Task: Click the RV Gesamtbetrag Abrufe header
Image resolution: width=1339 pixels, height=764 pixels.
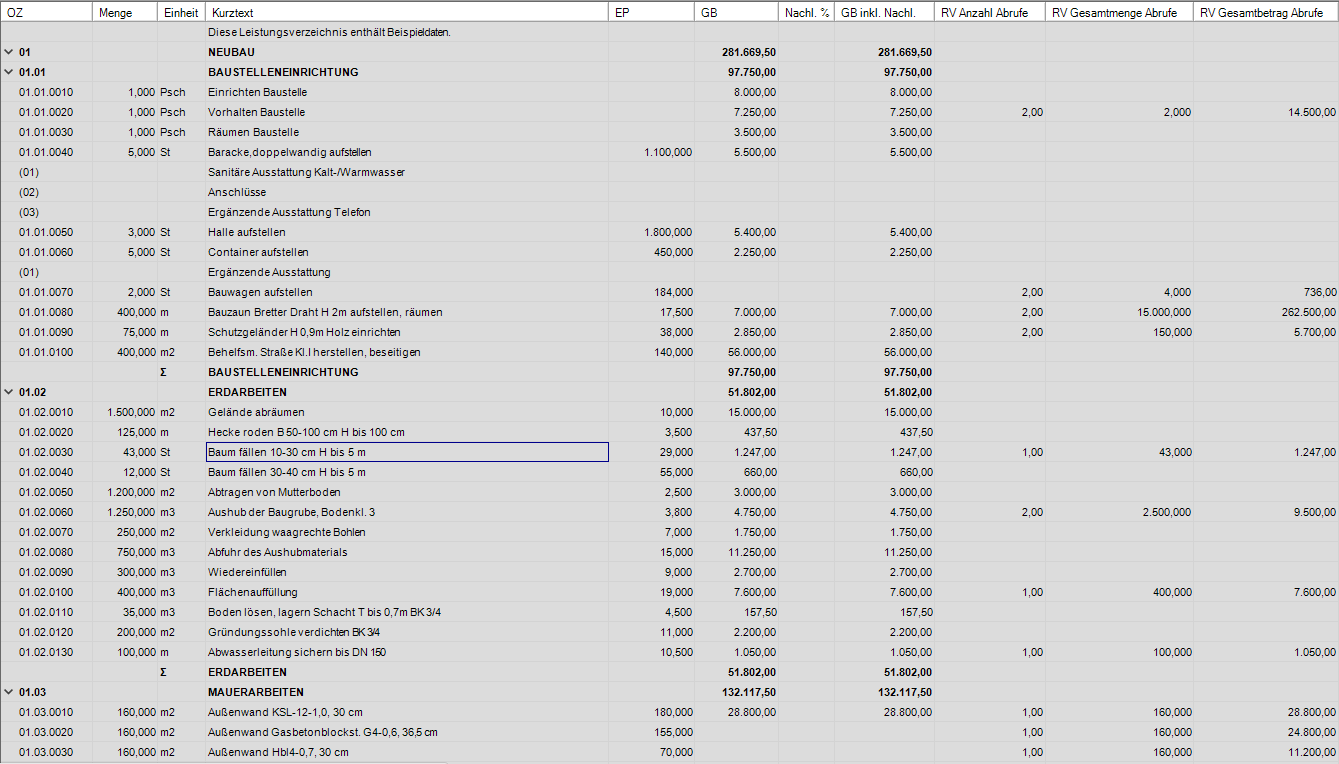Action: [1266, 12]
